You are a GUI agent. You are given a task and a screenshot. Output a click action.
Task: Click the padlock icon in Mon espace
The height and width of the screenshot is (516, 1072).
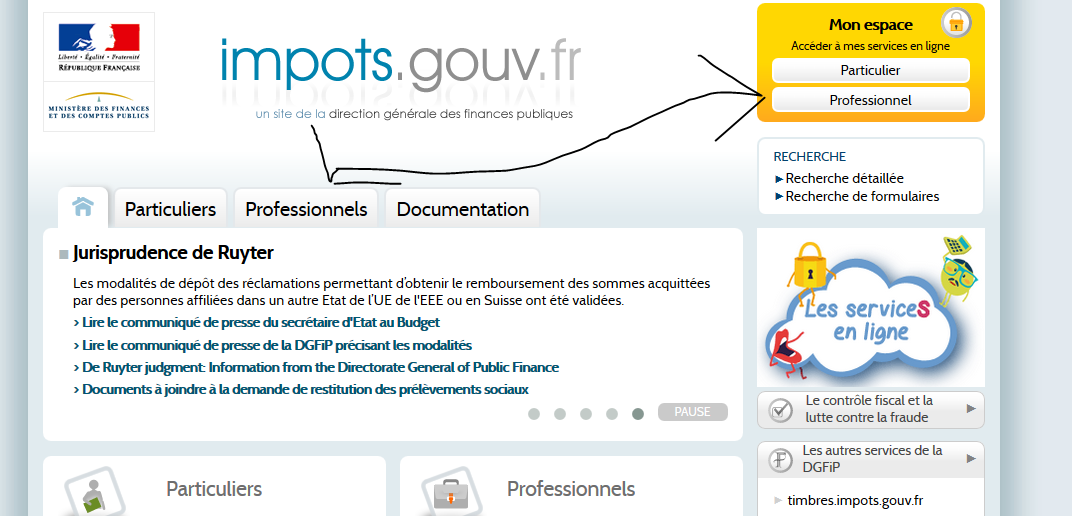[956, 22]
